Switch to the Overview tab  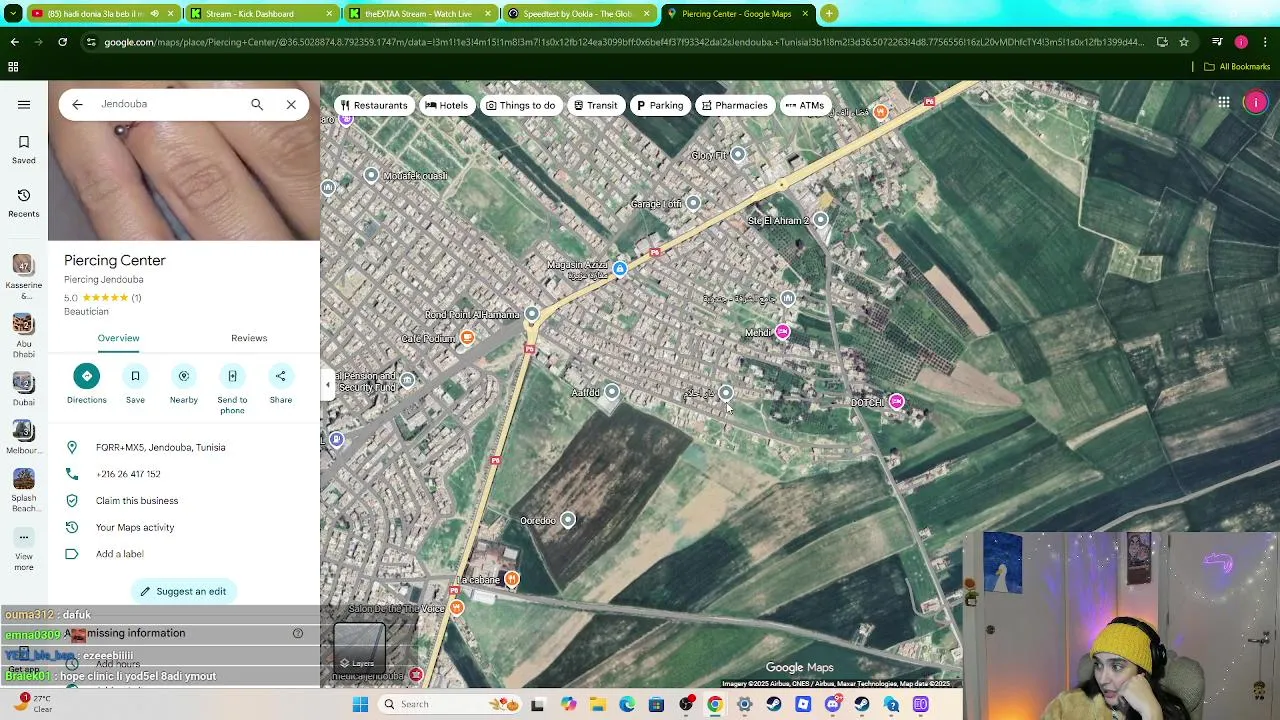[x=118, y=338]
